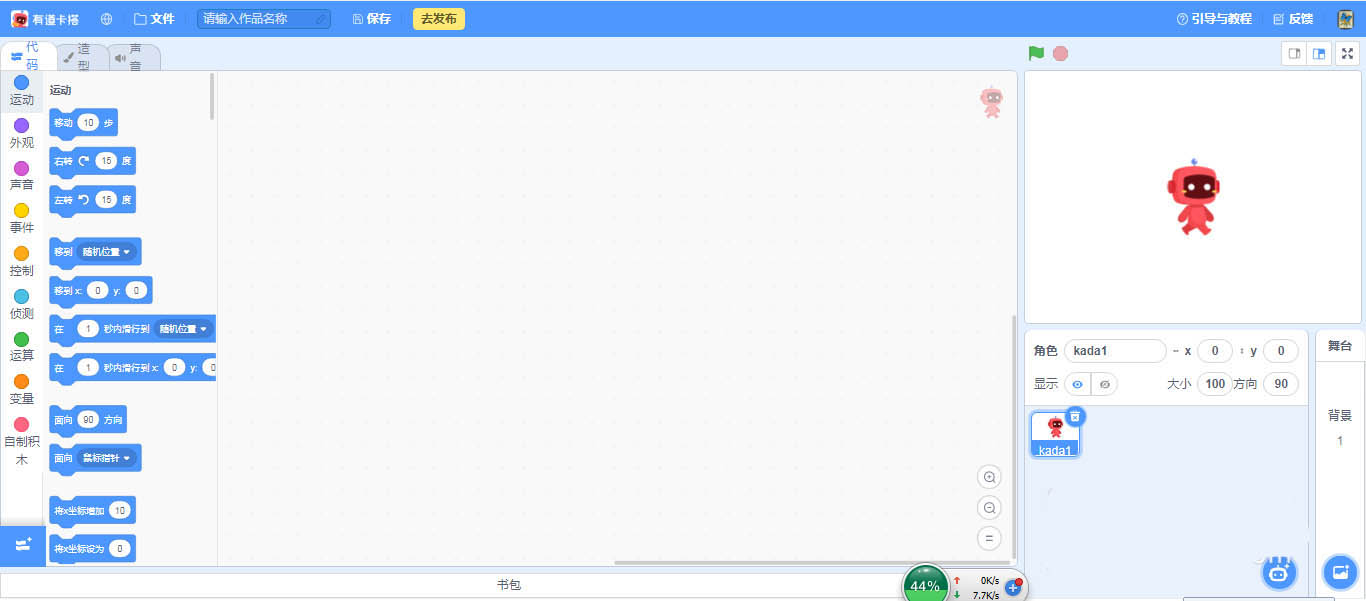Click the sprite y position field
Image resolution: width=1366 pixels, height=601 pixels.
click(x=1281, y=351)
